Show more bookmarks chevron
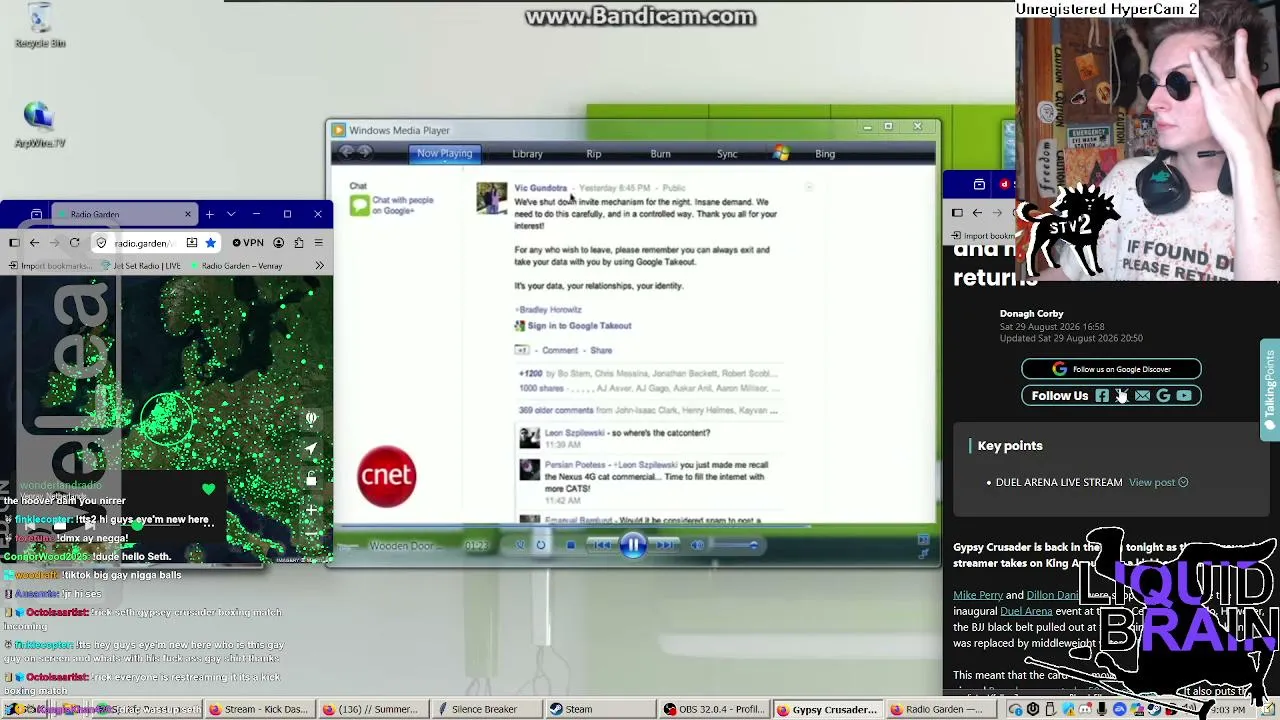 [319, 266]
